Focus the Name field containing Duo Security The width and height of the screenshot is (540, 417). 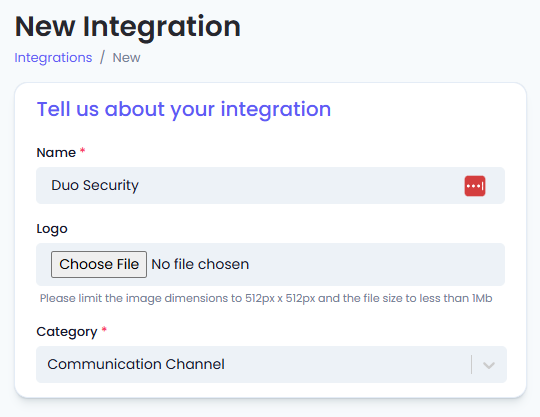(270, 186)
